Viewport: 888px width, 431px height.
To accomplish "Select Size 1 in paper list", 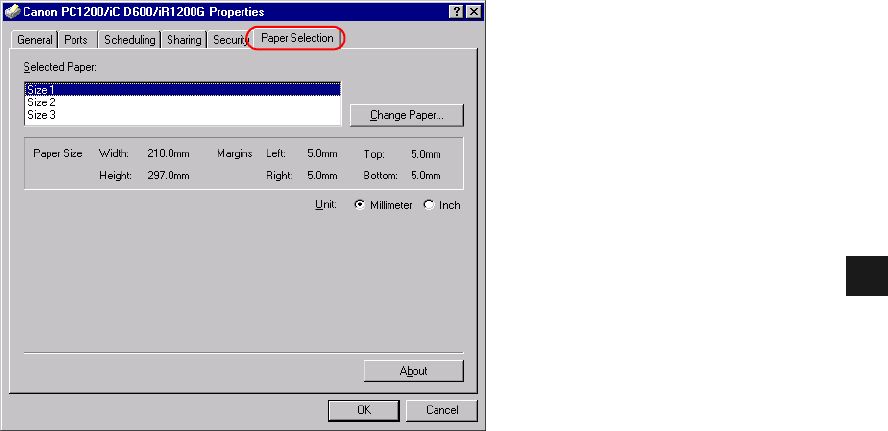I will [x=182, y=89].
